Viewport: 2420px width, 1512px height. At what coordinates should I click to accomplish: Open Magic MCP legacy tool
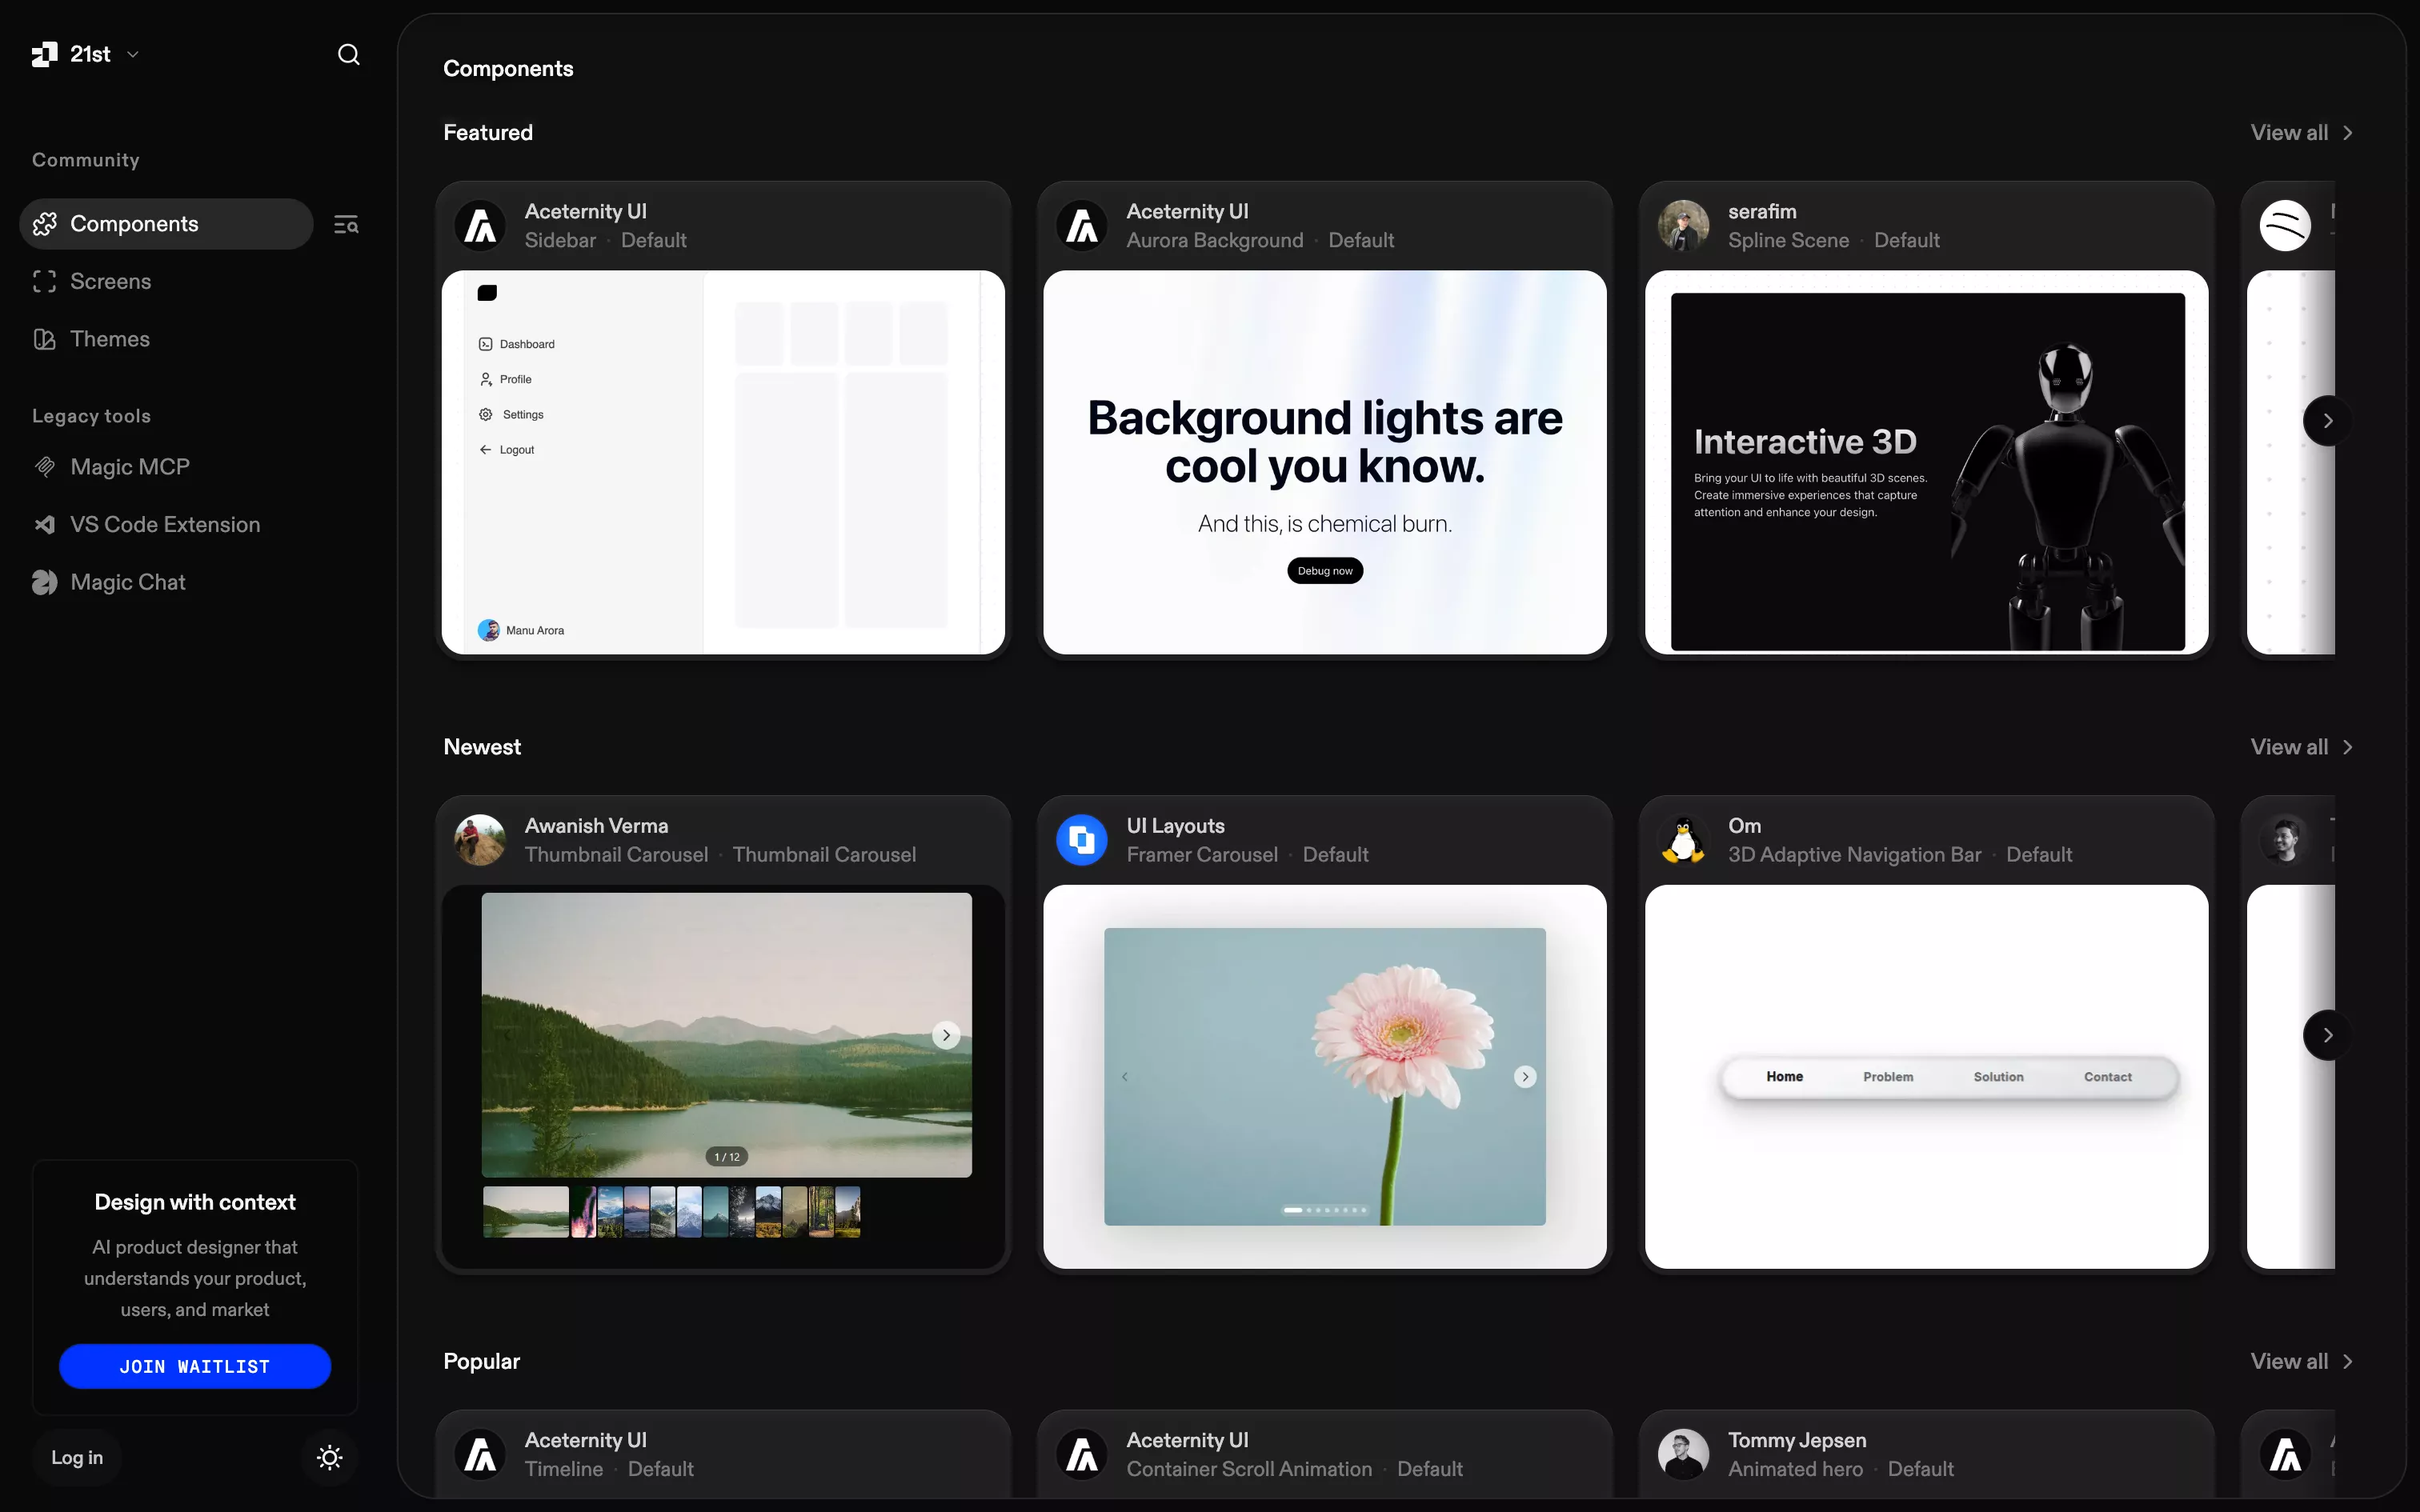[129, 467]
